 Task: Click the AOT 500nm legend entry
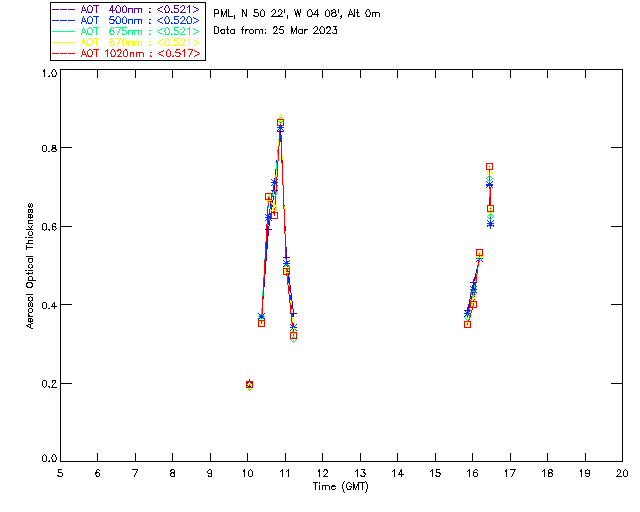pyautogui.click(x=126, y=20)
